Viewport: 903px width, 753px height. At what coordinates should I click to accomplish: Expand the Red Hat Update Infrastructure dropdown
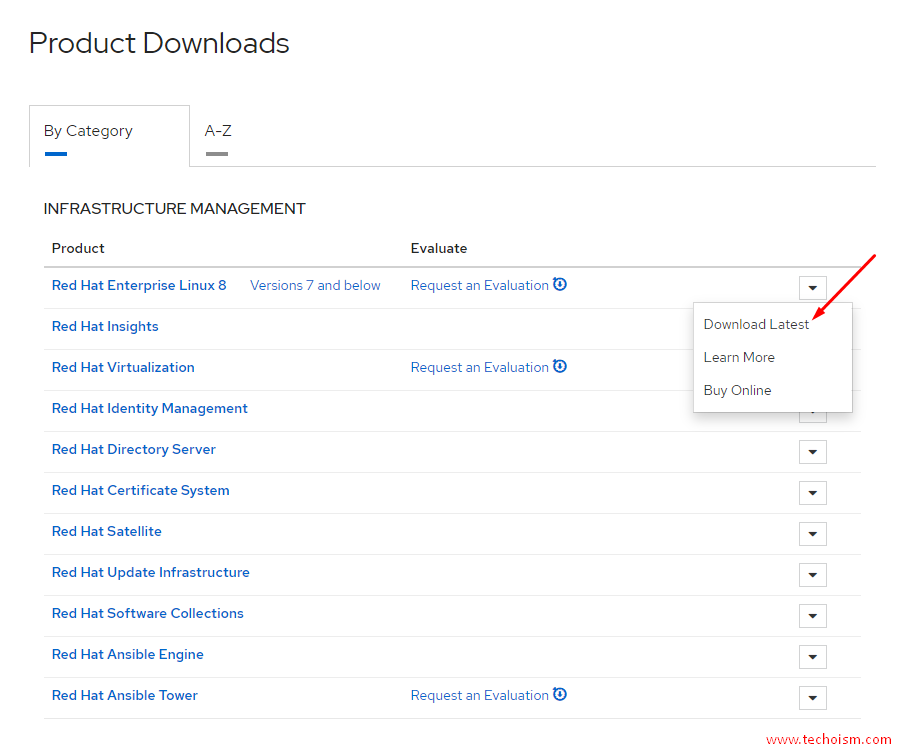tap(813, 575)
